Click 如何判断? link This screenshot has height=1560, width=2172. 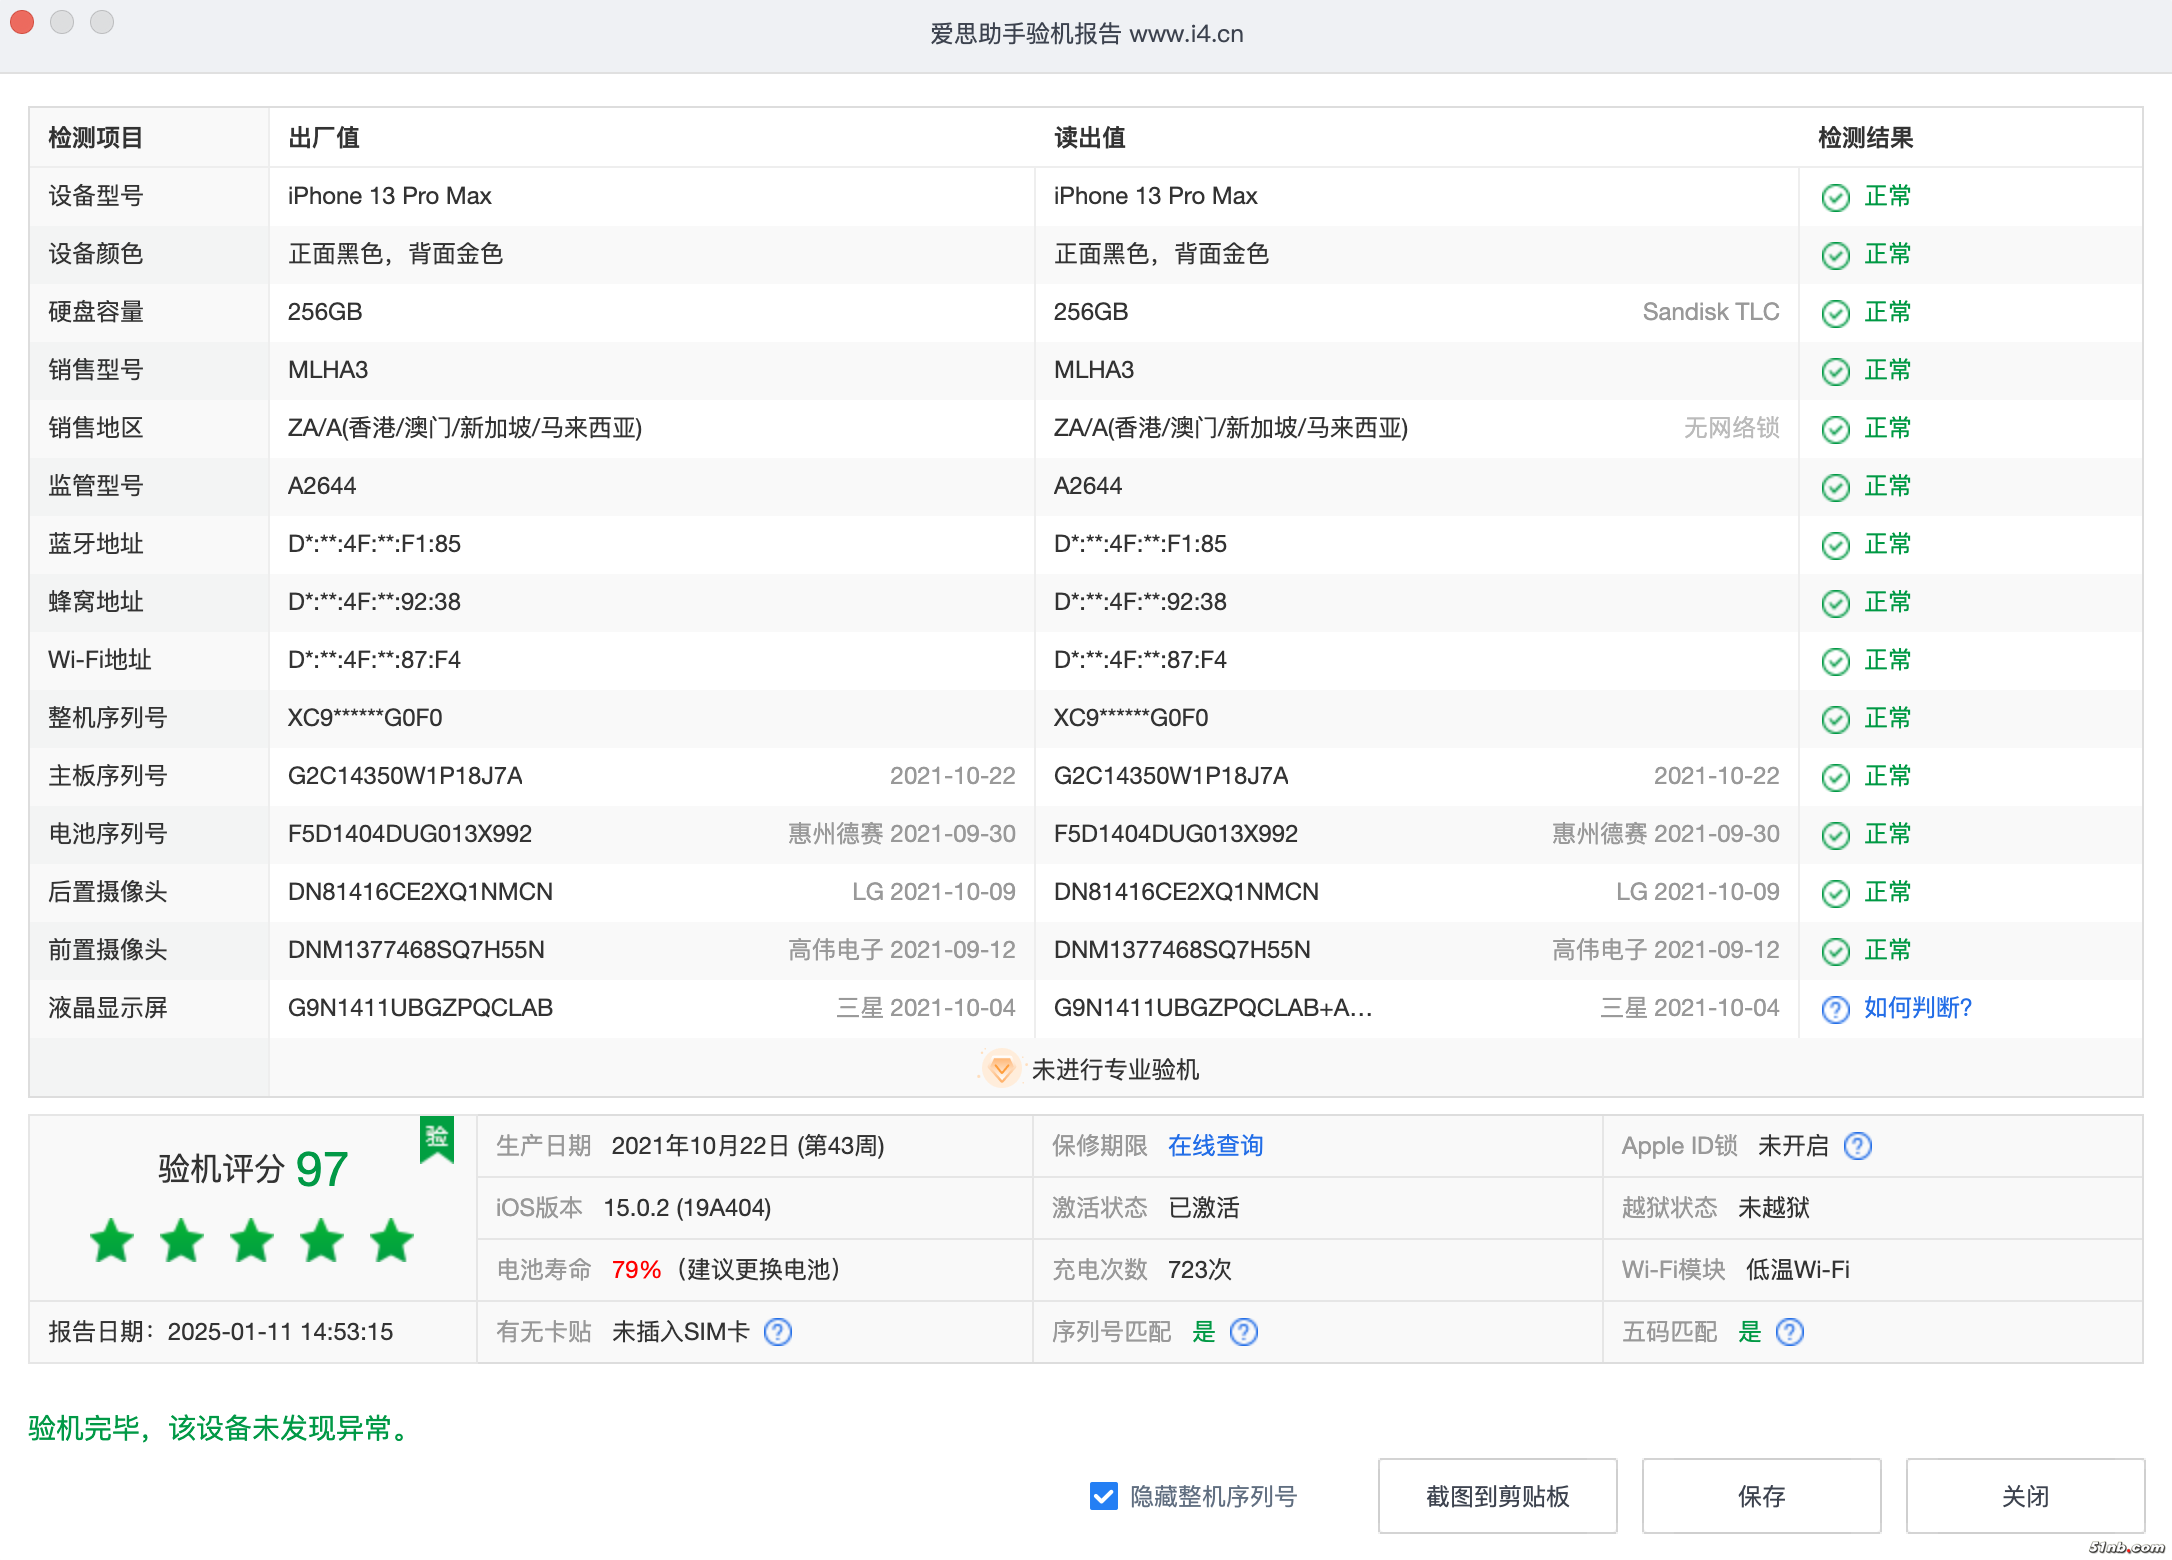pos(1917,1008)
